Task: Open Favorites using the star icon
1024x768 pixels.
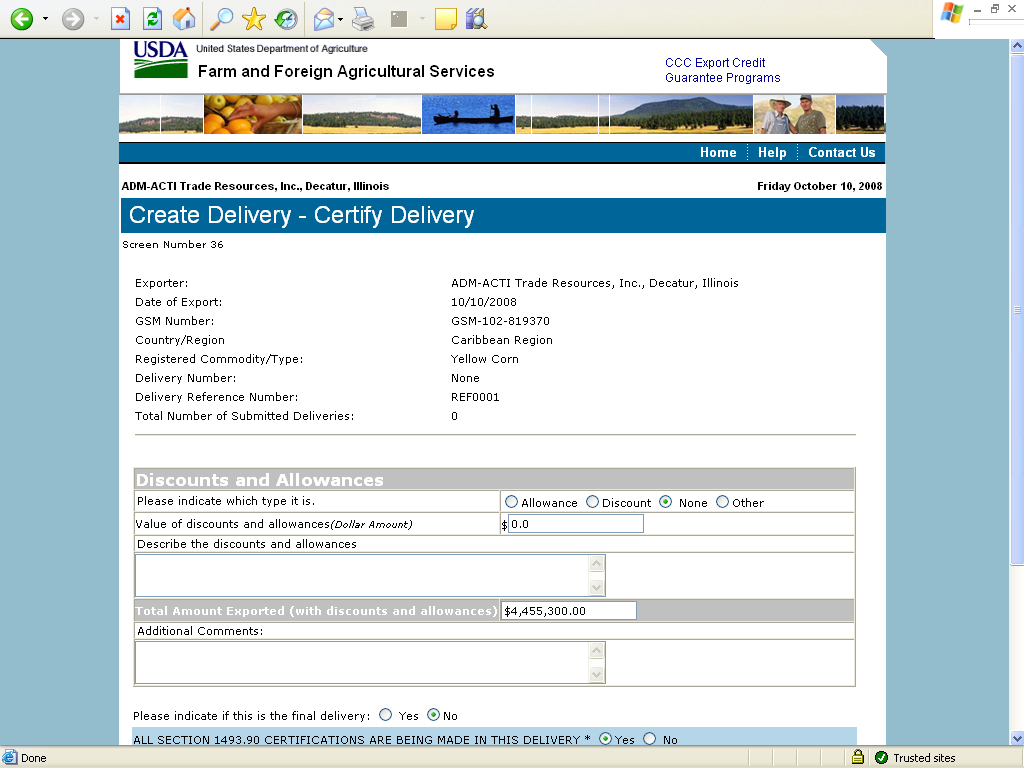Action: 254,19
